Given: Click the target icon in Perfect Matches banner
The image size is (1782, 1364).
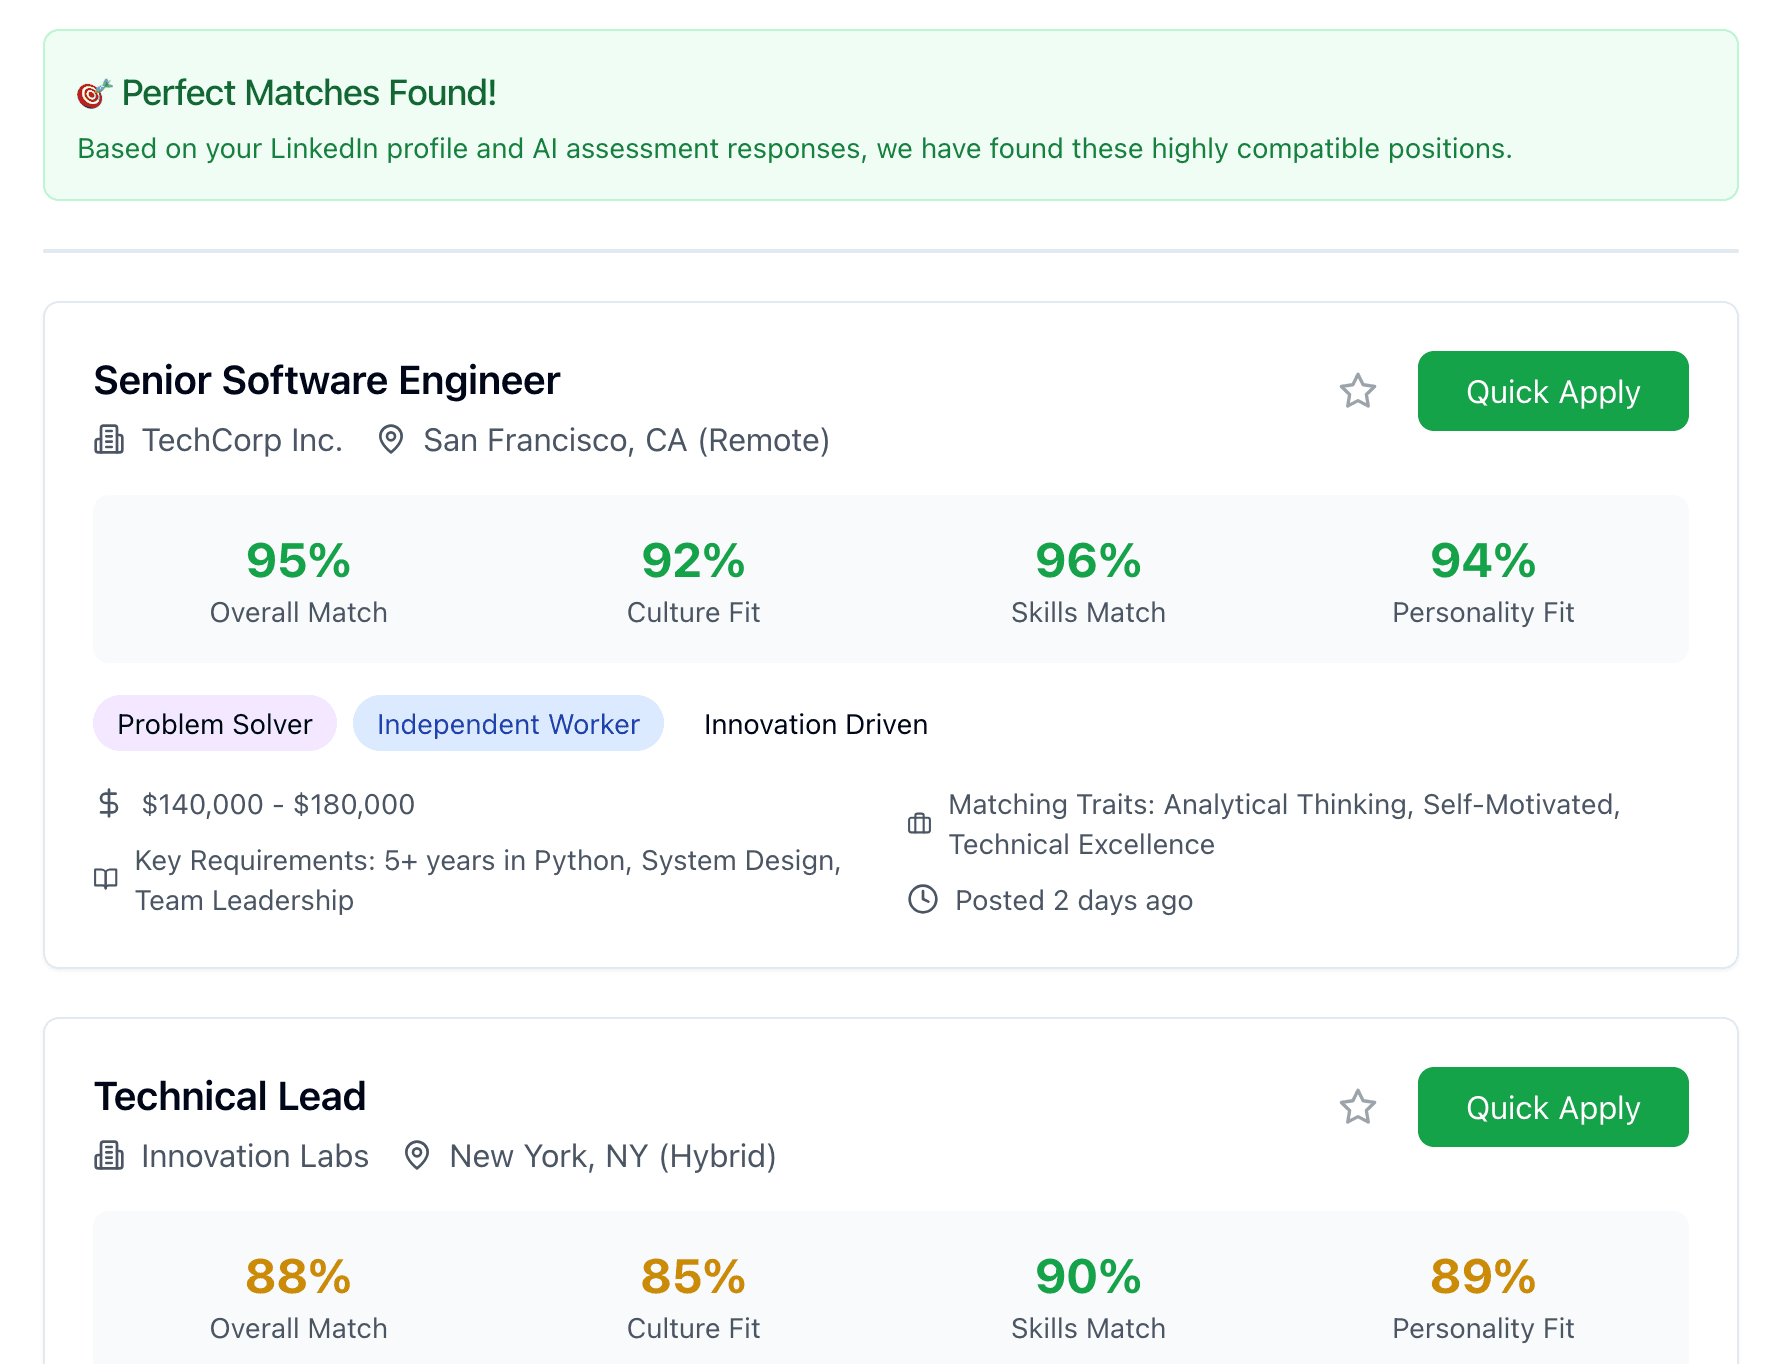Looking at the screenshot, I should pyautogui.click(x=94, y=94).
